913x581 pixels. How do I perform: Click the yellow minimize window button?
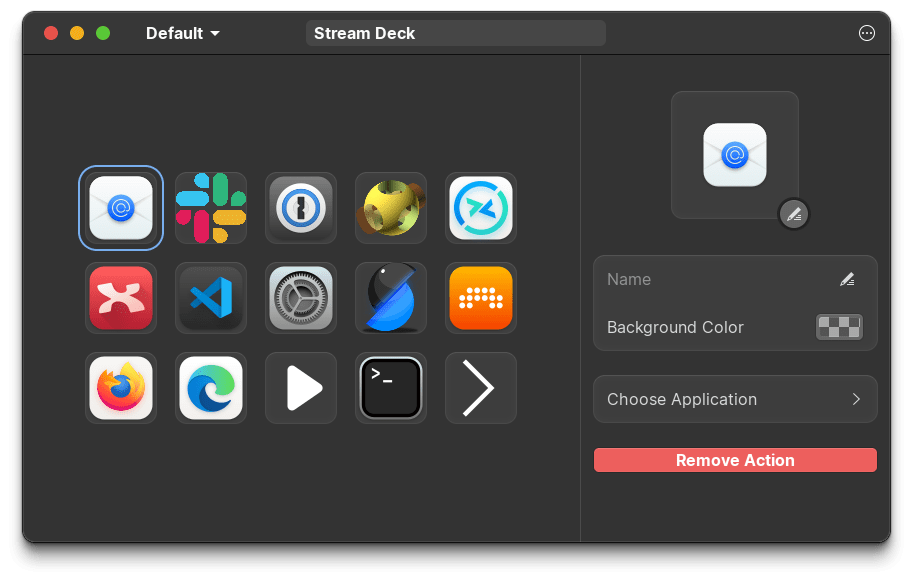point(77,33)
